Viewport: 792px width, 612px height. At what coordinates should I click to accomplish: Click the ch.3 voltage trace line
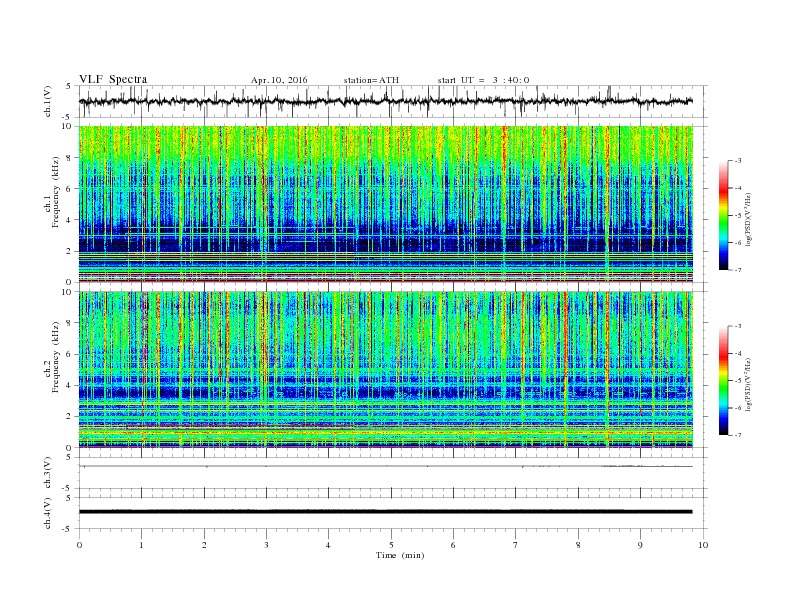pyautogui.click(x=385, y=466)
